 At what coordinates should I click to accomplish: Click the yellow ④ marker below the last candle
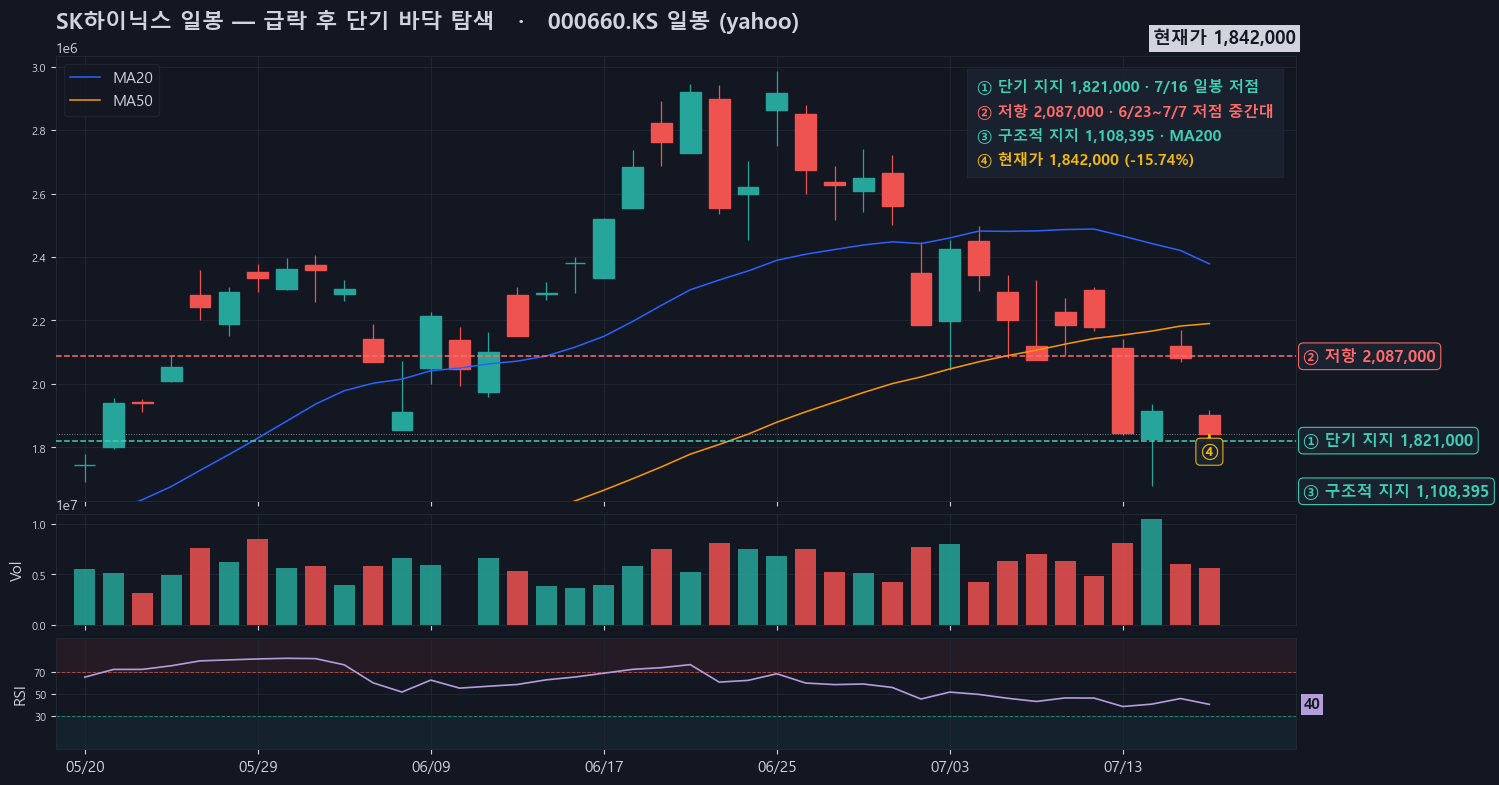[x=1209, y=452]
